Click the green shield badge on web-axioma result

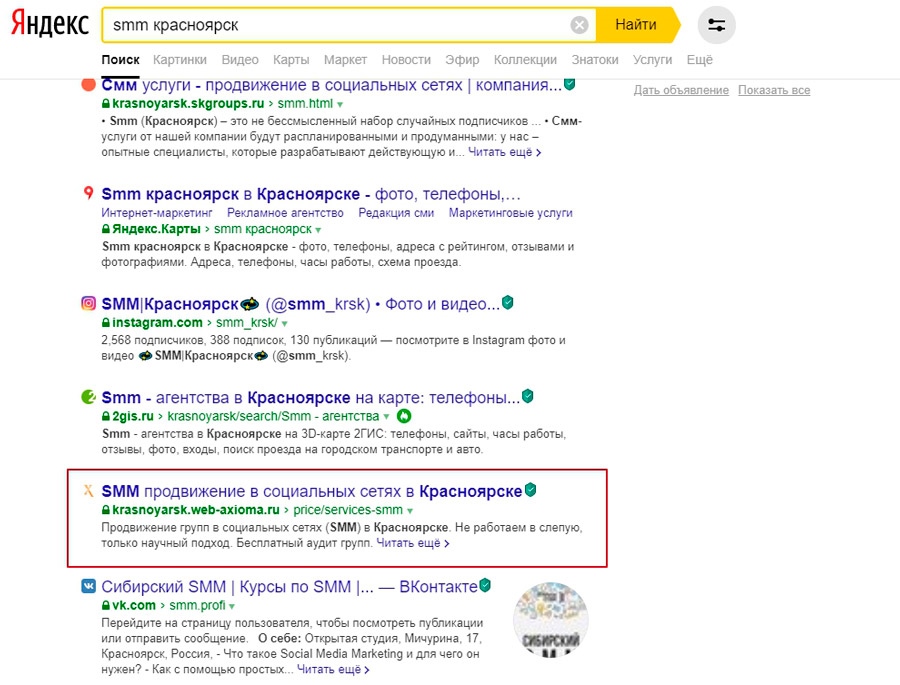(531, 491)
